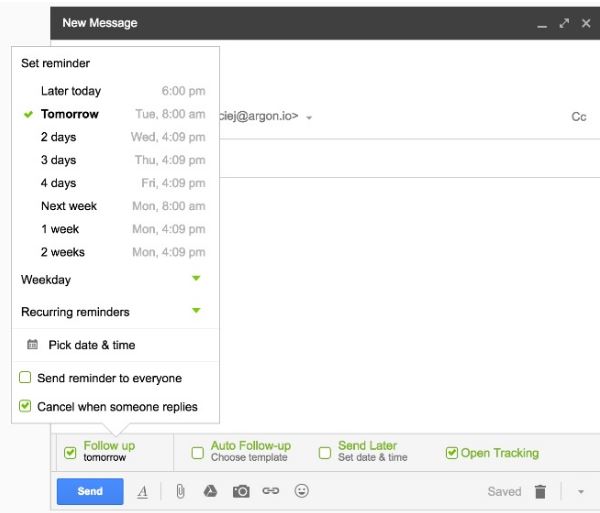Insert a link using the chain icon
Viewport: 600px width, 513px height.
pos(270,491)
